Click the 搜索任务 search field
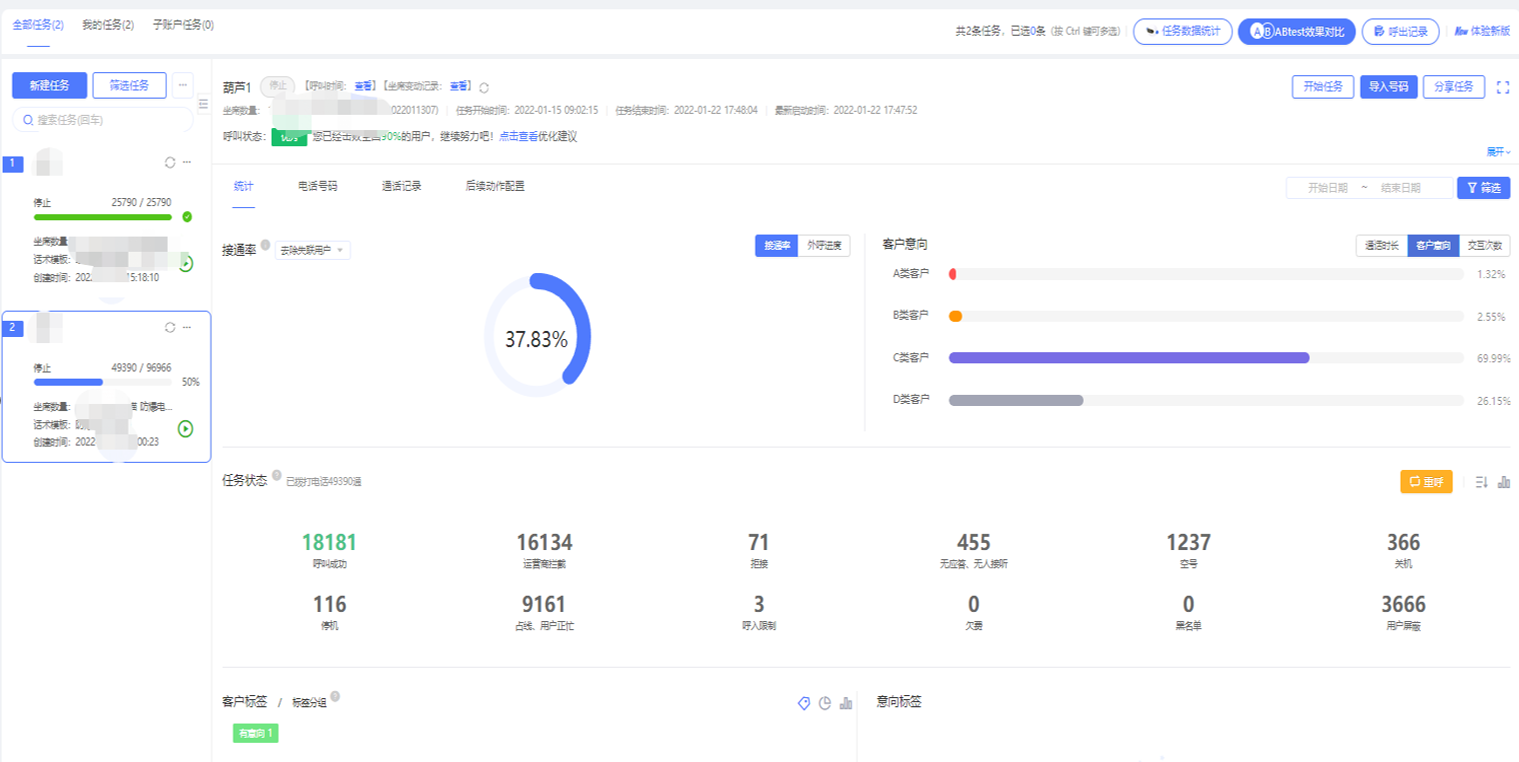Image resolution: width=1519 pixels, height=762 pixels. [103, 120]
